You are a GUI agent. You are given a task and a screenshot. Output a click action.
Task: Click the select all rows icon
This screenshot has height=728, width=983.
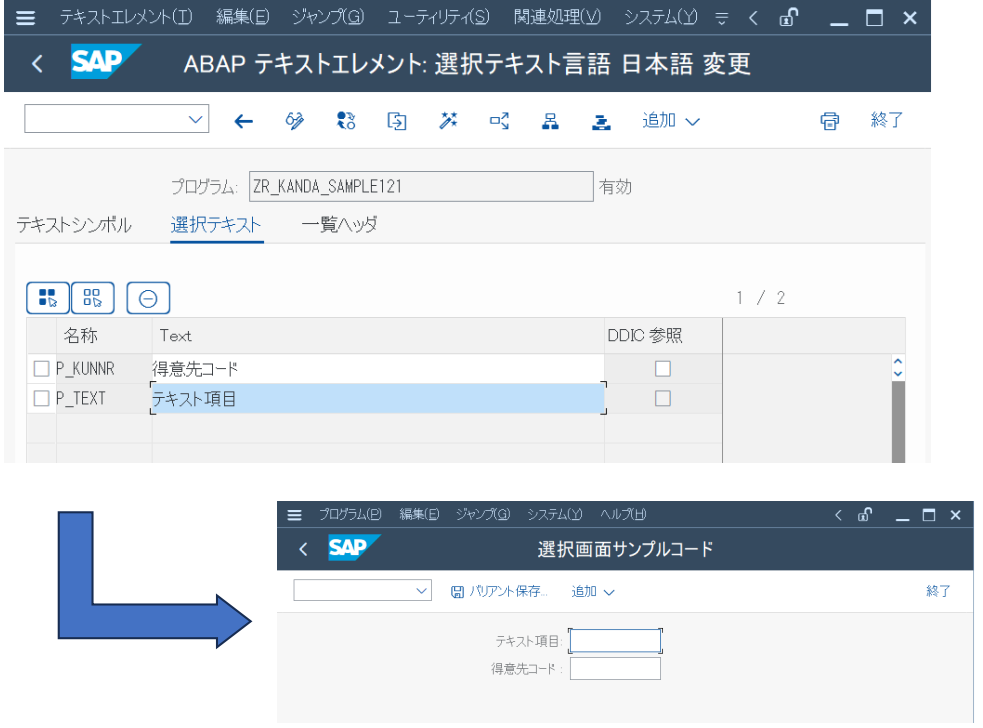(x=48, y=298)
